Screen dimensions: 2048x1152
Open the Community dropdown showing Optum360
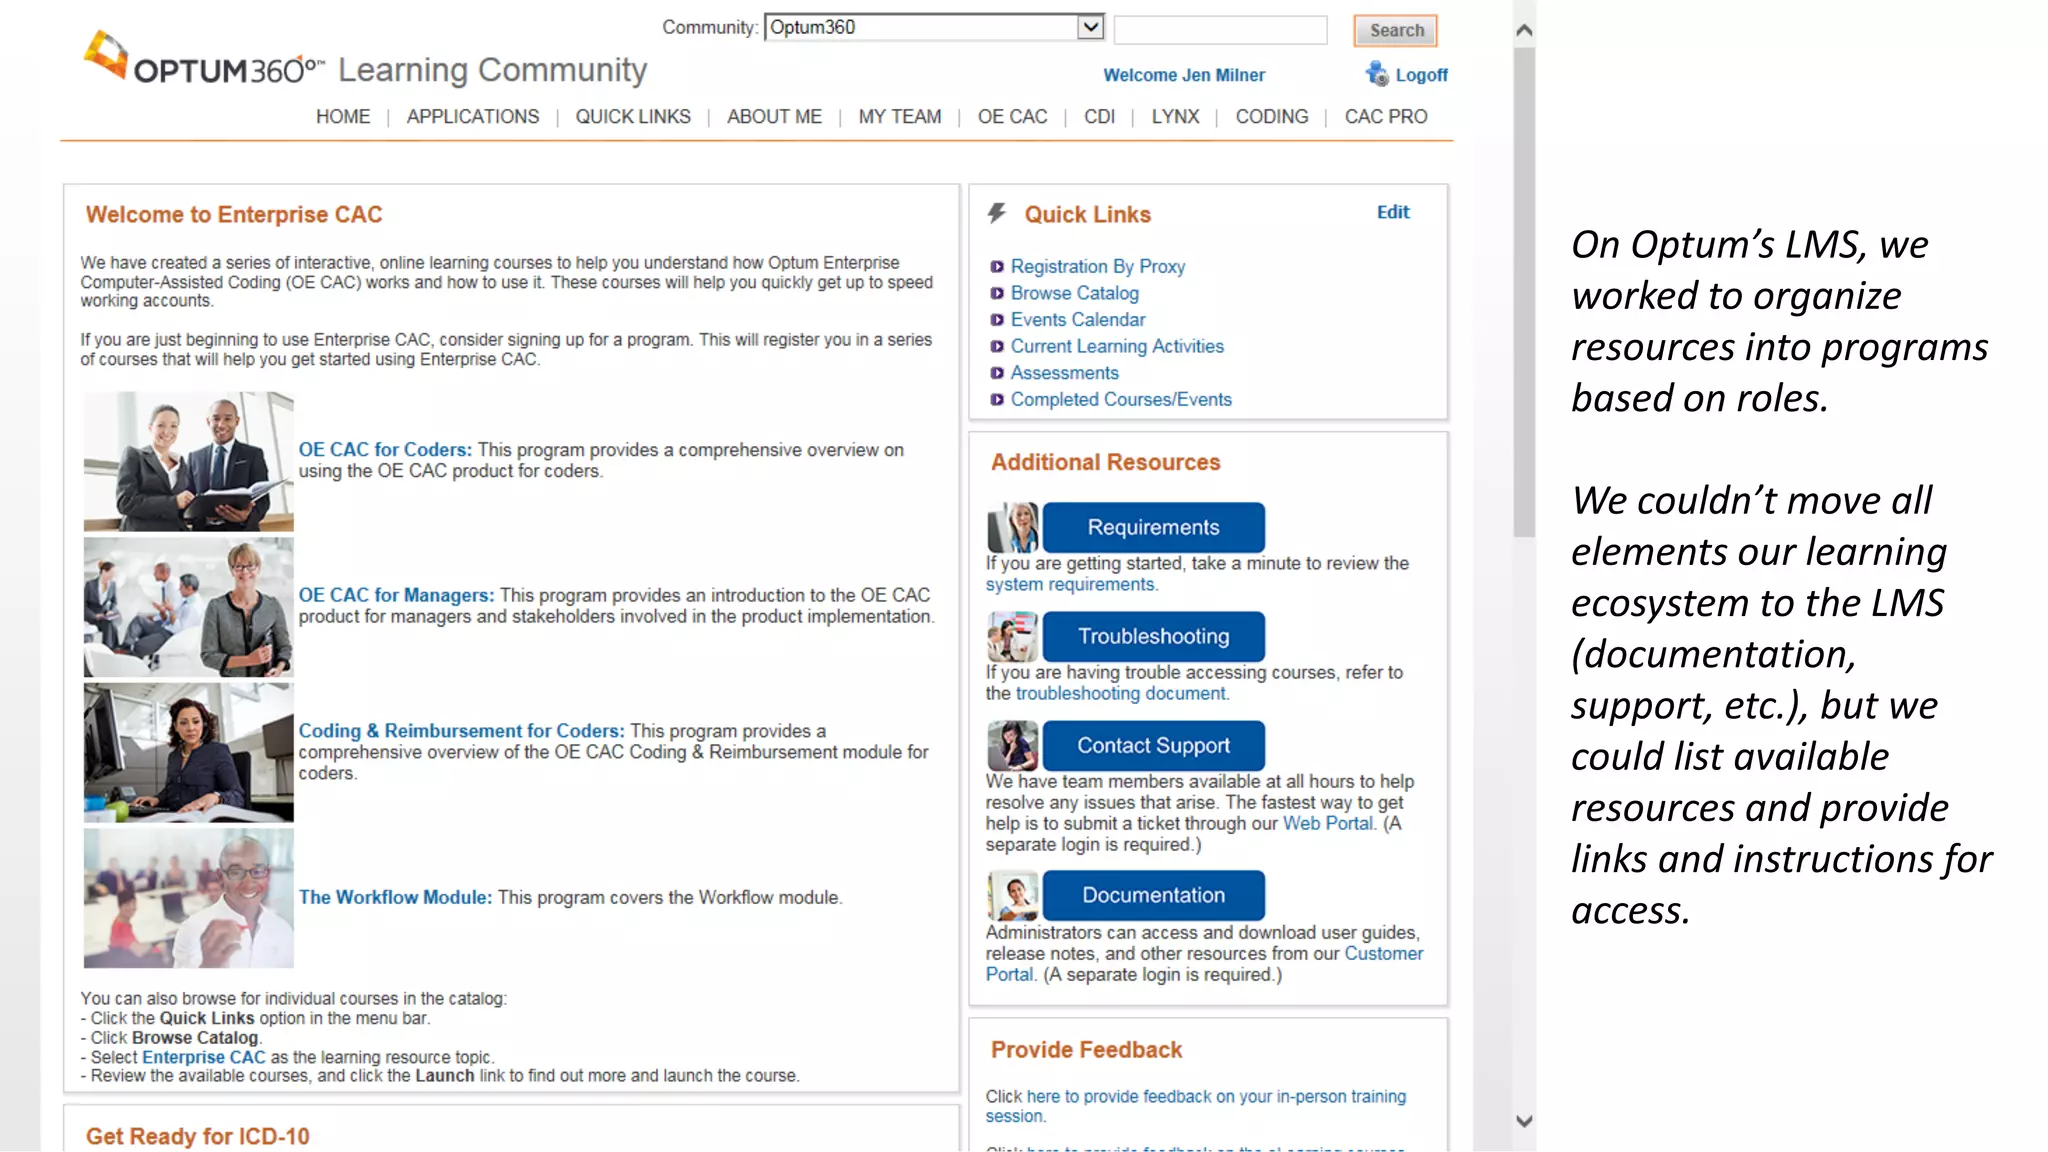tap(934, 27)
